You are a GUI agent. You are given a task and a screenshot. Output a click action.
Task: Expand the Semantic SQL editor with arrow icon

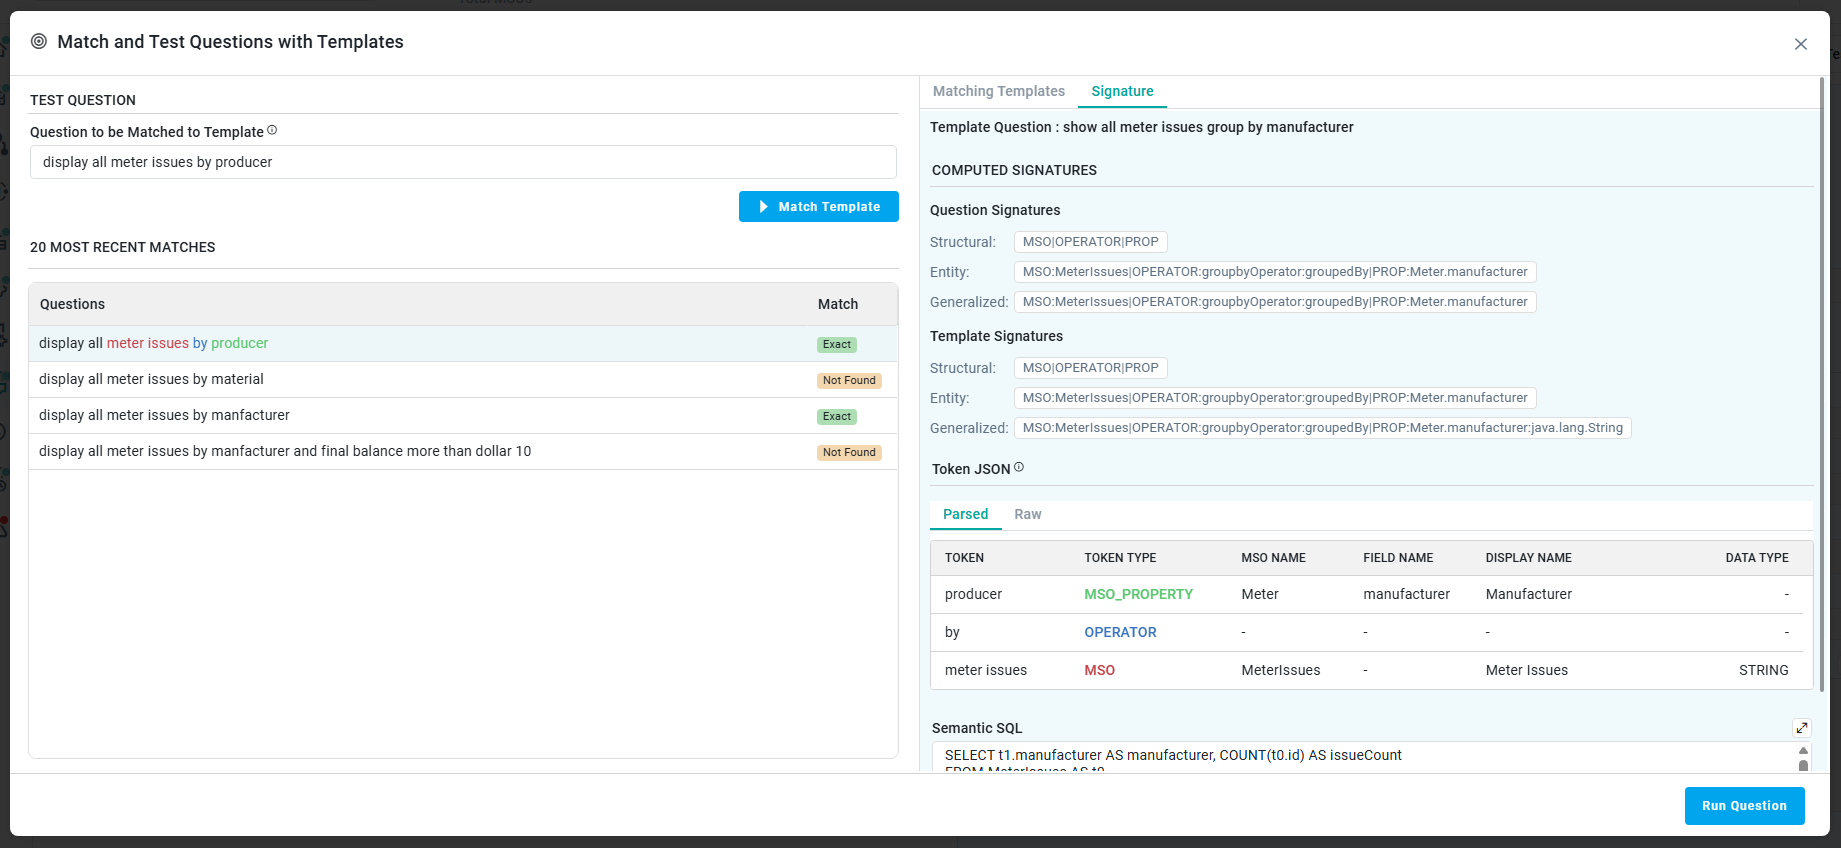tap(1802, 728)
